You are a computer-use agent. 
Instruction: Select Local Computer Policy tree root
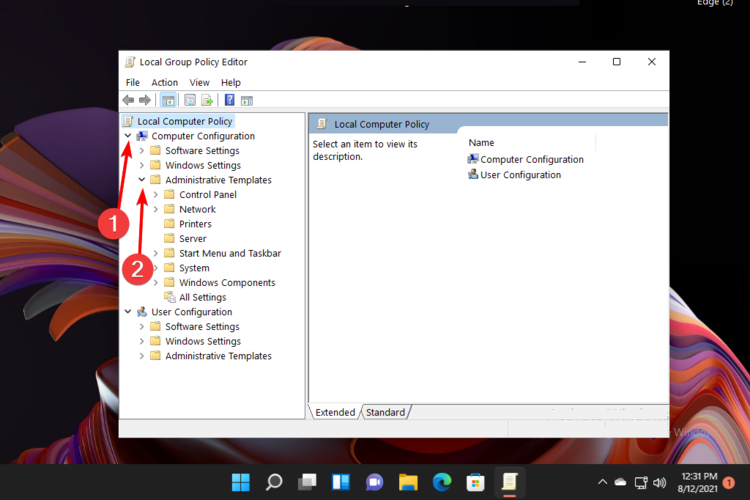[185, 121]
